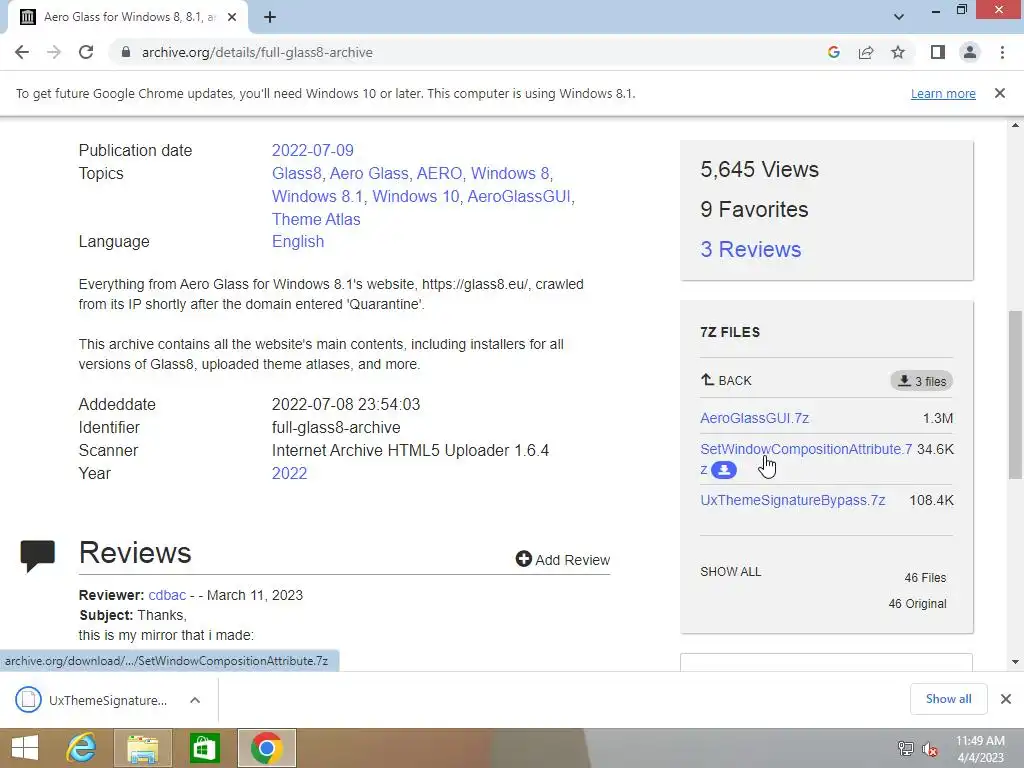Expand options for downloaded UxThemeSignature file
Viewport: 1024px width, 768px height.
coord(195,700)
